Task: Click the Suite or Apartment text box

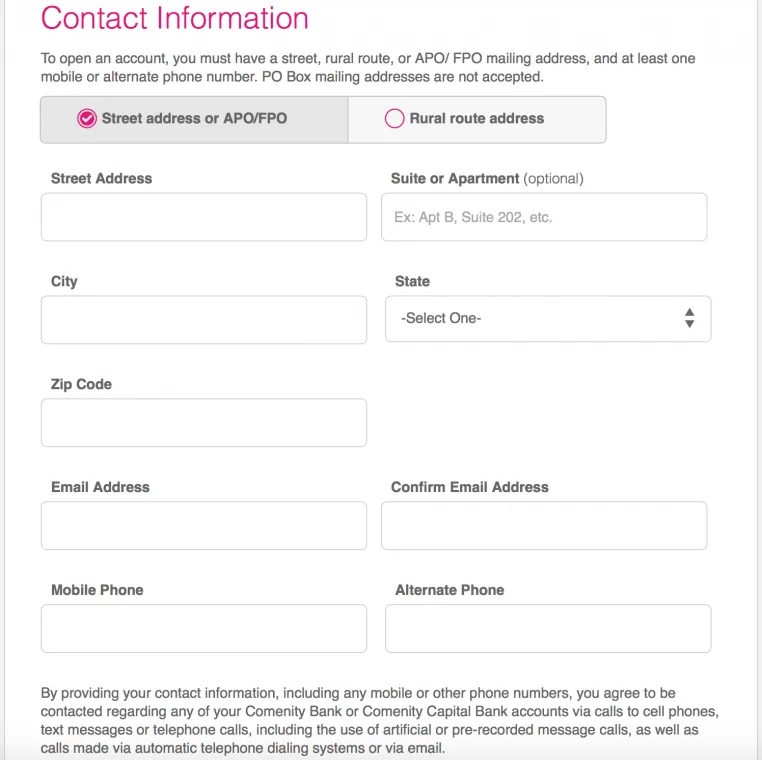Action: pyautogui.click(x=544, y=217)
